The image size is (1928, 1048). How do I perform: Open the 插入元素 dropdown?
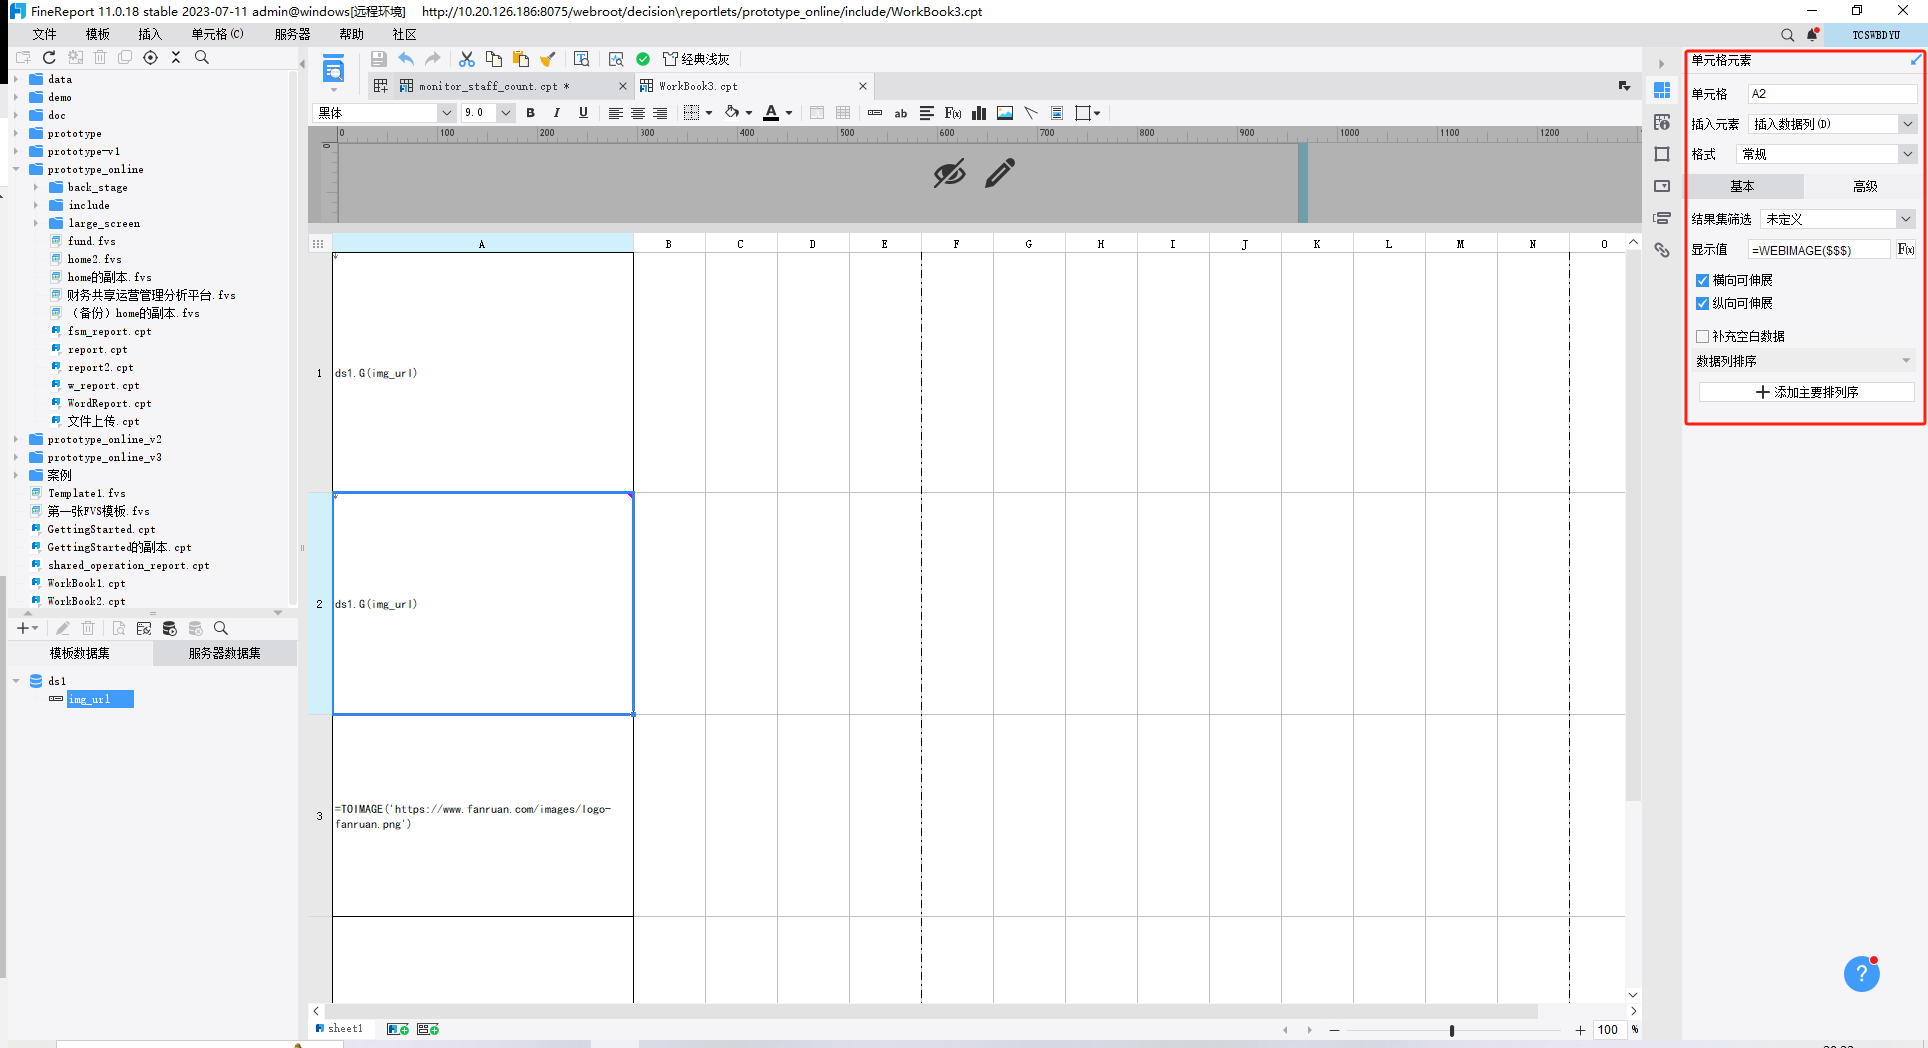pyautogui.click(x=1834, y=124)
